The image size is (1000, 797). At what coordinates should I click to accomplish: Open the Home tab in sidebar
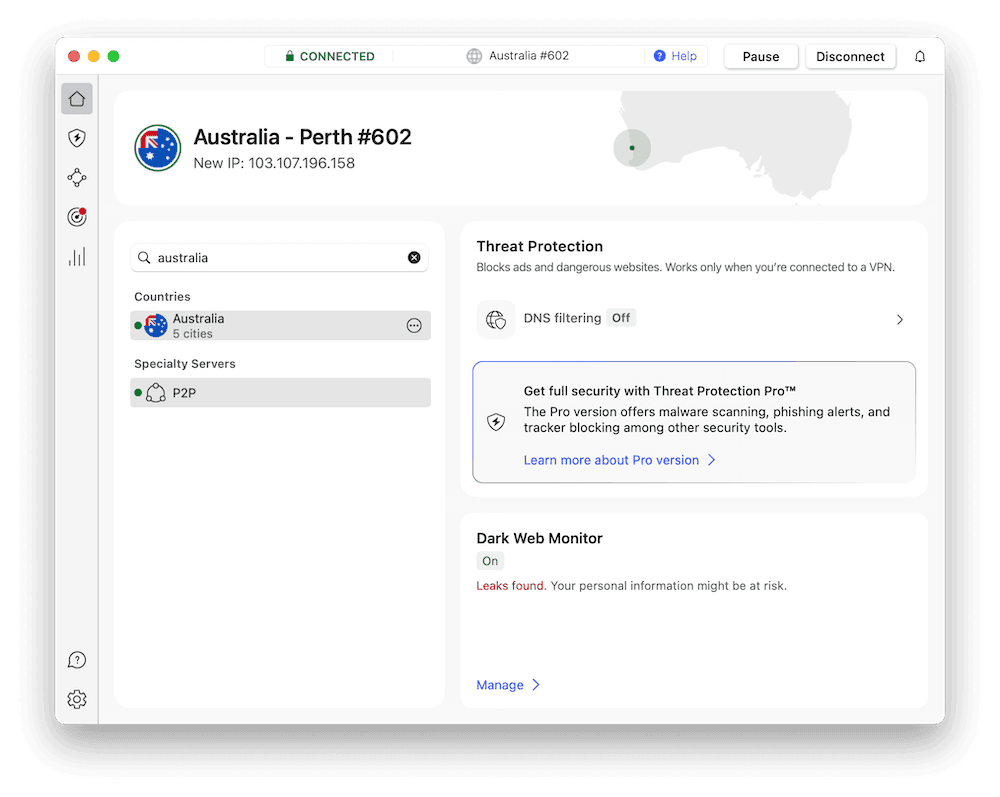(x=77, y=99)
